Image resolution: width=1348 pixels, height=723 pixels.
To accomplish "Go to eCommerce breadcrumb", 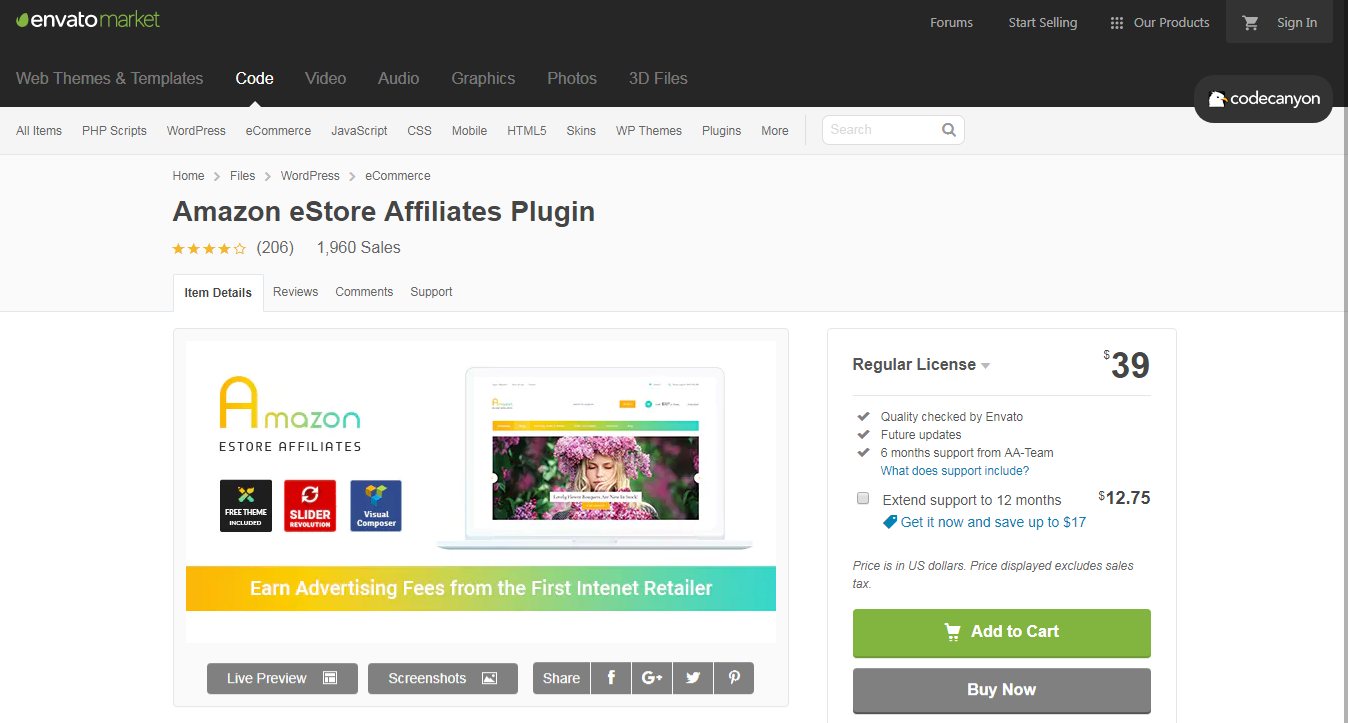I will [398, 176].
